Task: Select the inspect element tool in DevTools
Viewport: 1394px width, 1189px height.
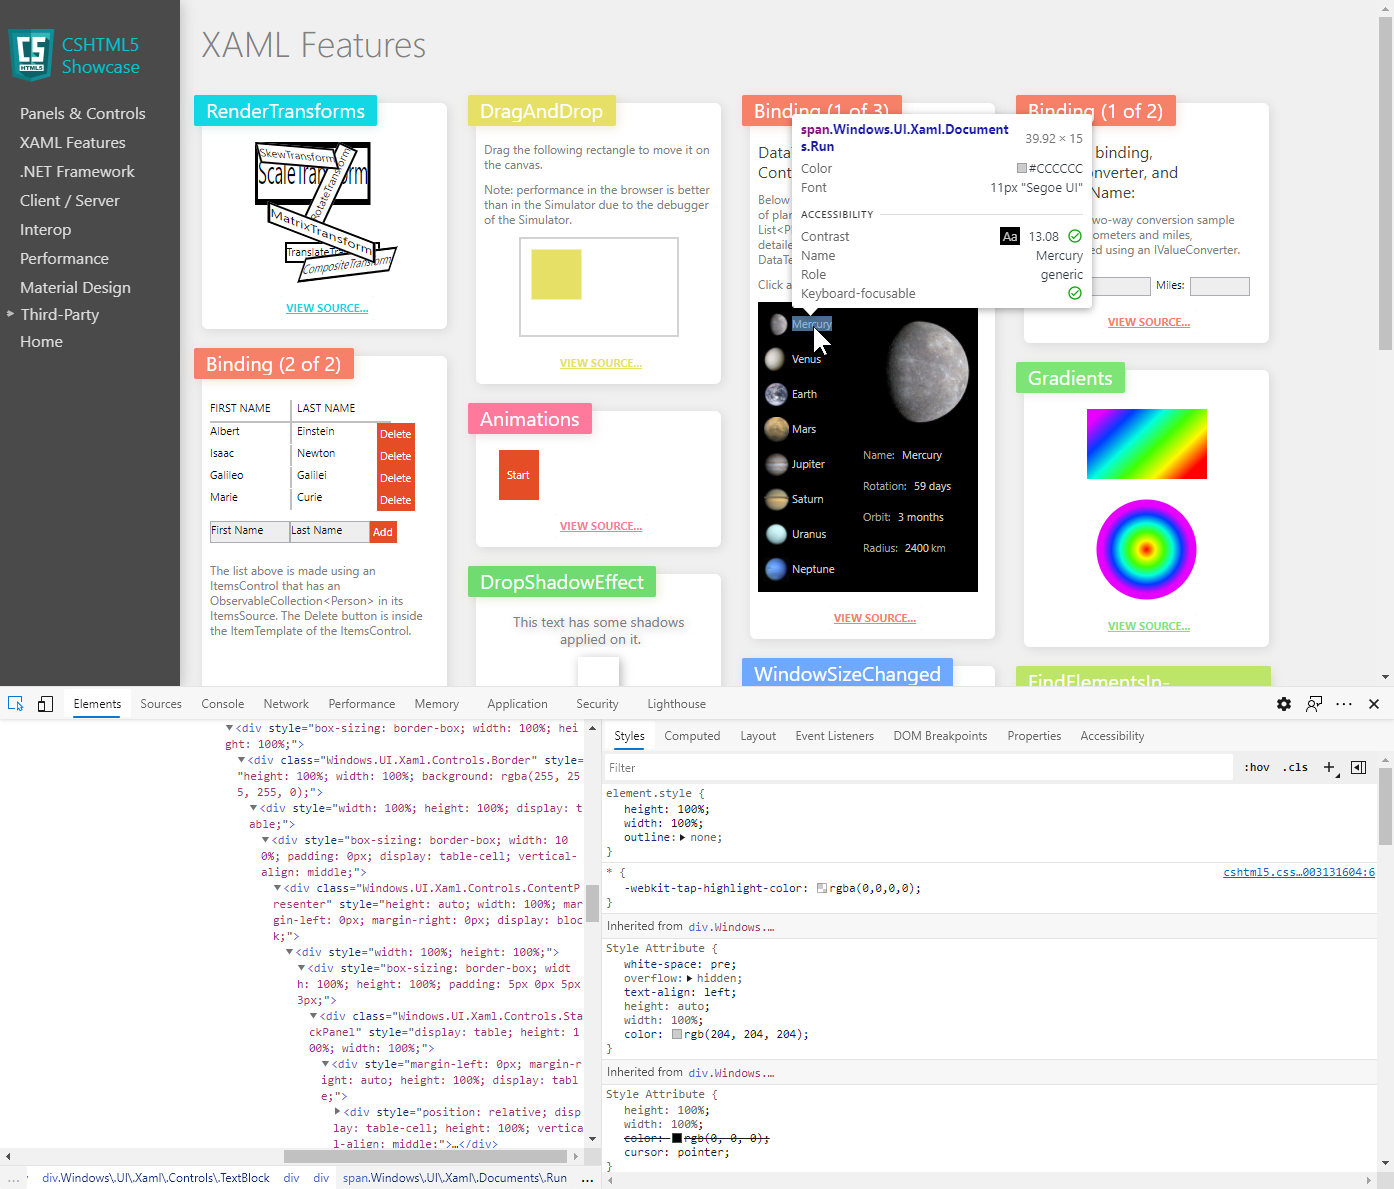Action: coord(15,703)
